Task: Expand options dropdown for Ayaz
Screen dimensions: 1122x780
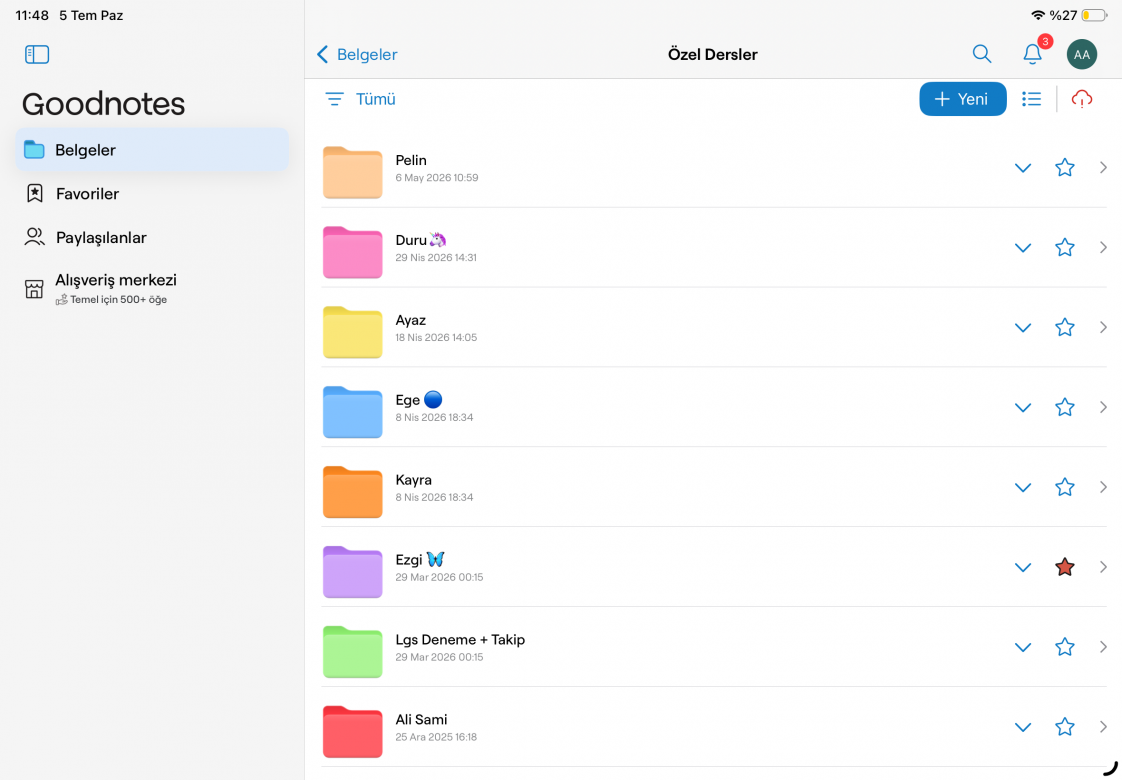Action: [1023, 328]
